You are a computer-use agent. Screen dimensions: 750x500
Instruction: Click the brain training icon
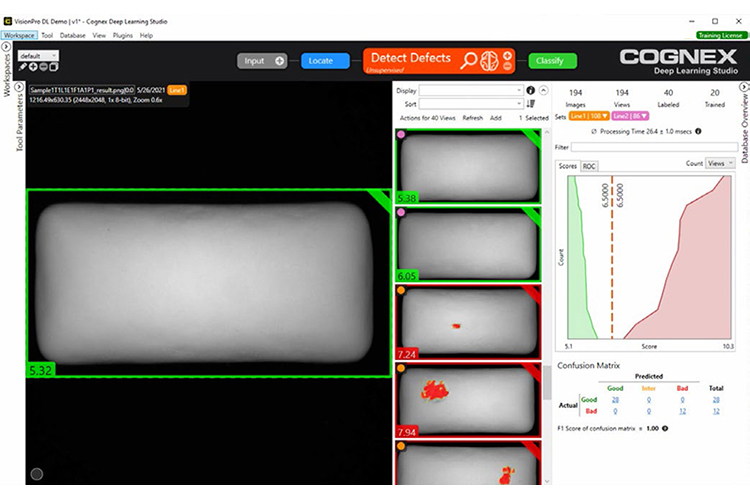(x=491, y=59)
